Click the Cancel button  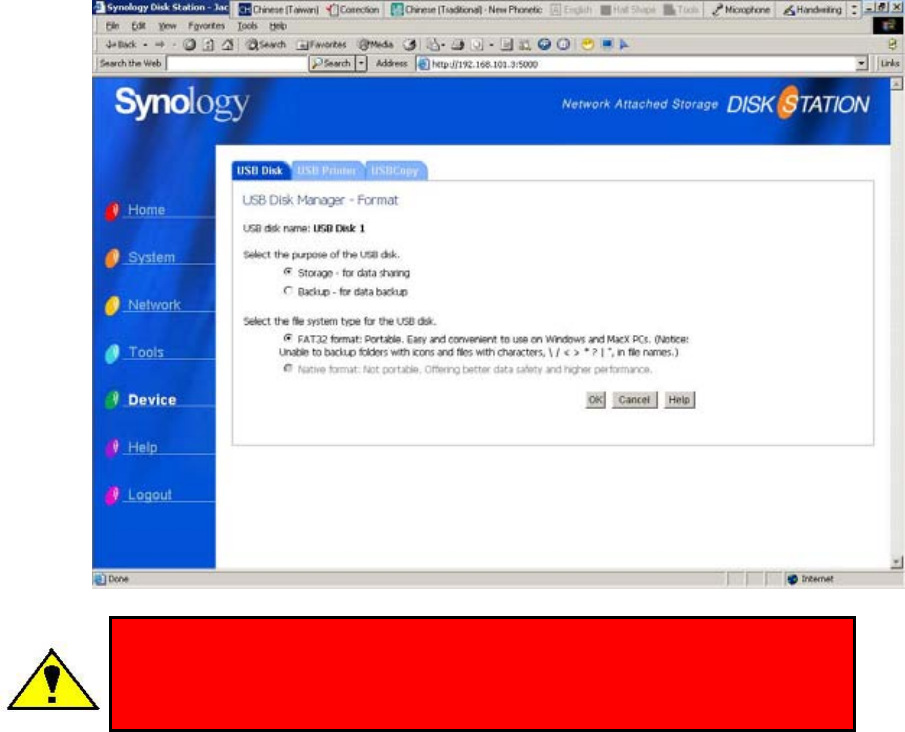(x=634, y=400)
